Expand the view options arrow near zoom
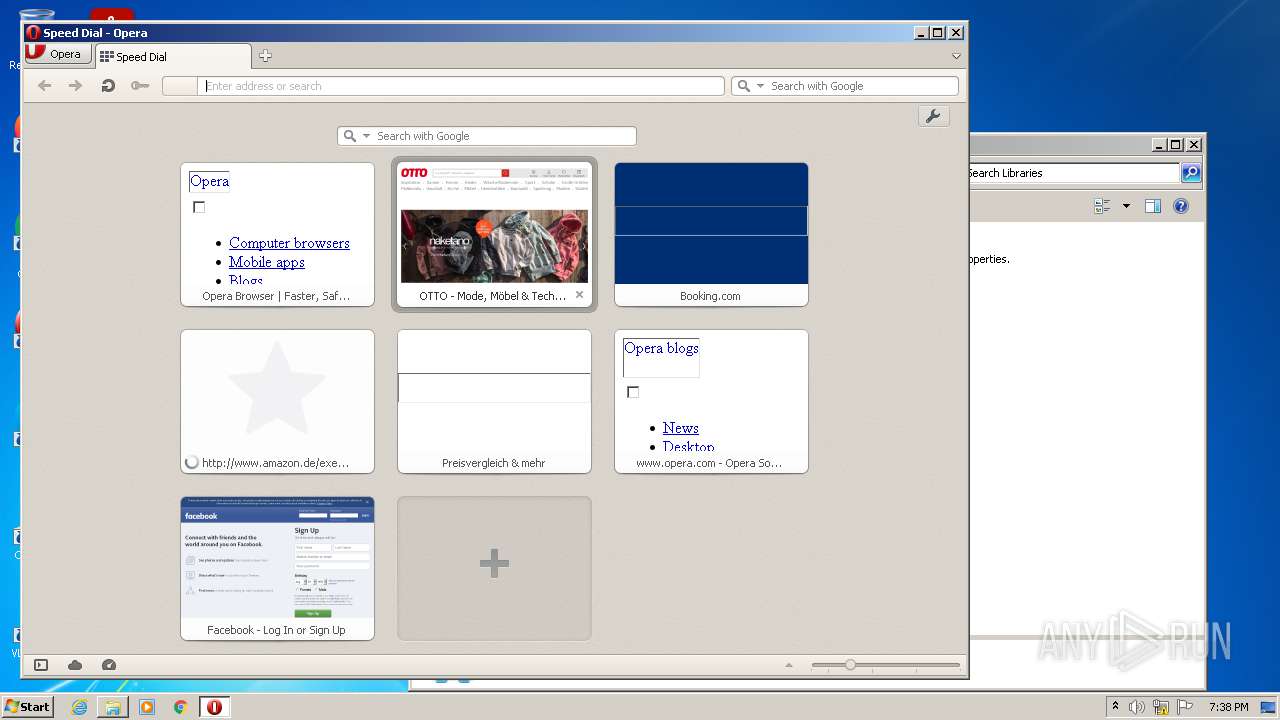The width and height of the screenshot is (1280, 720). coord(789,665)
